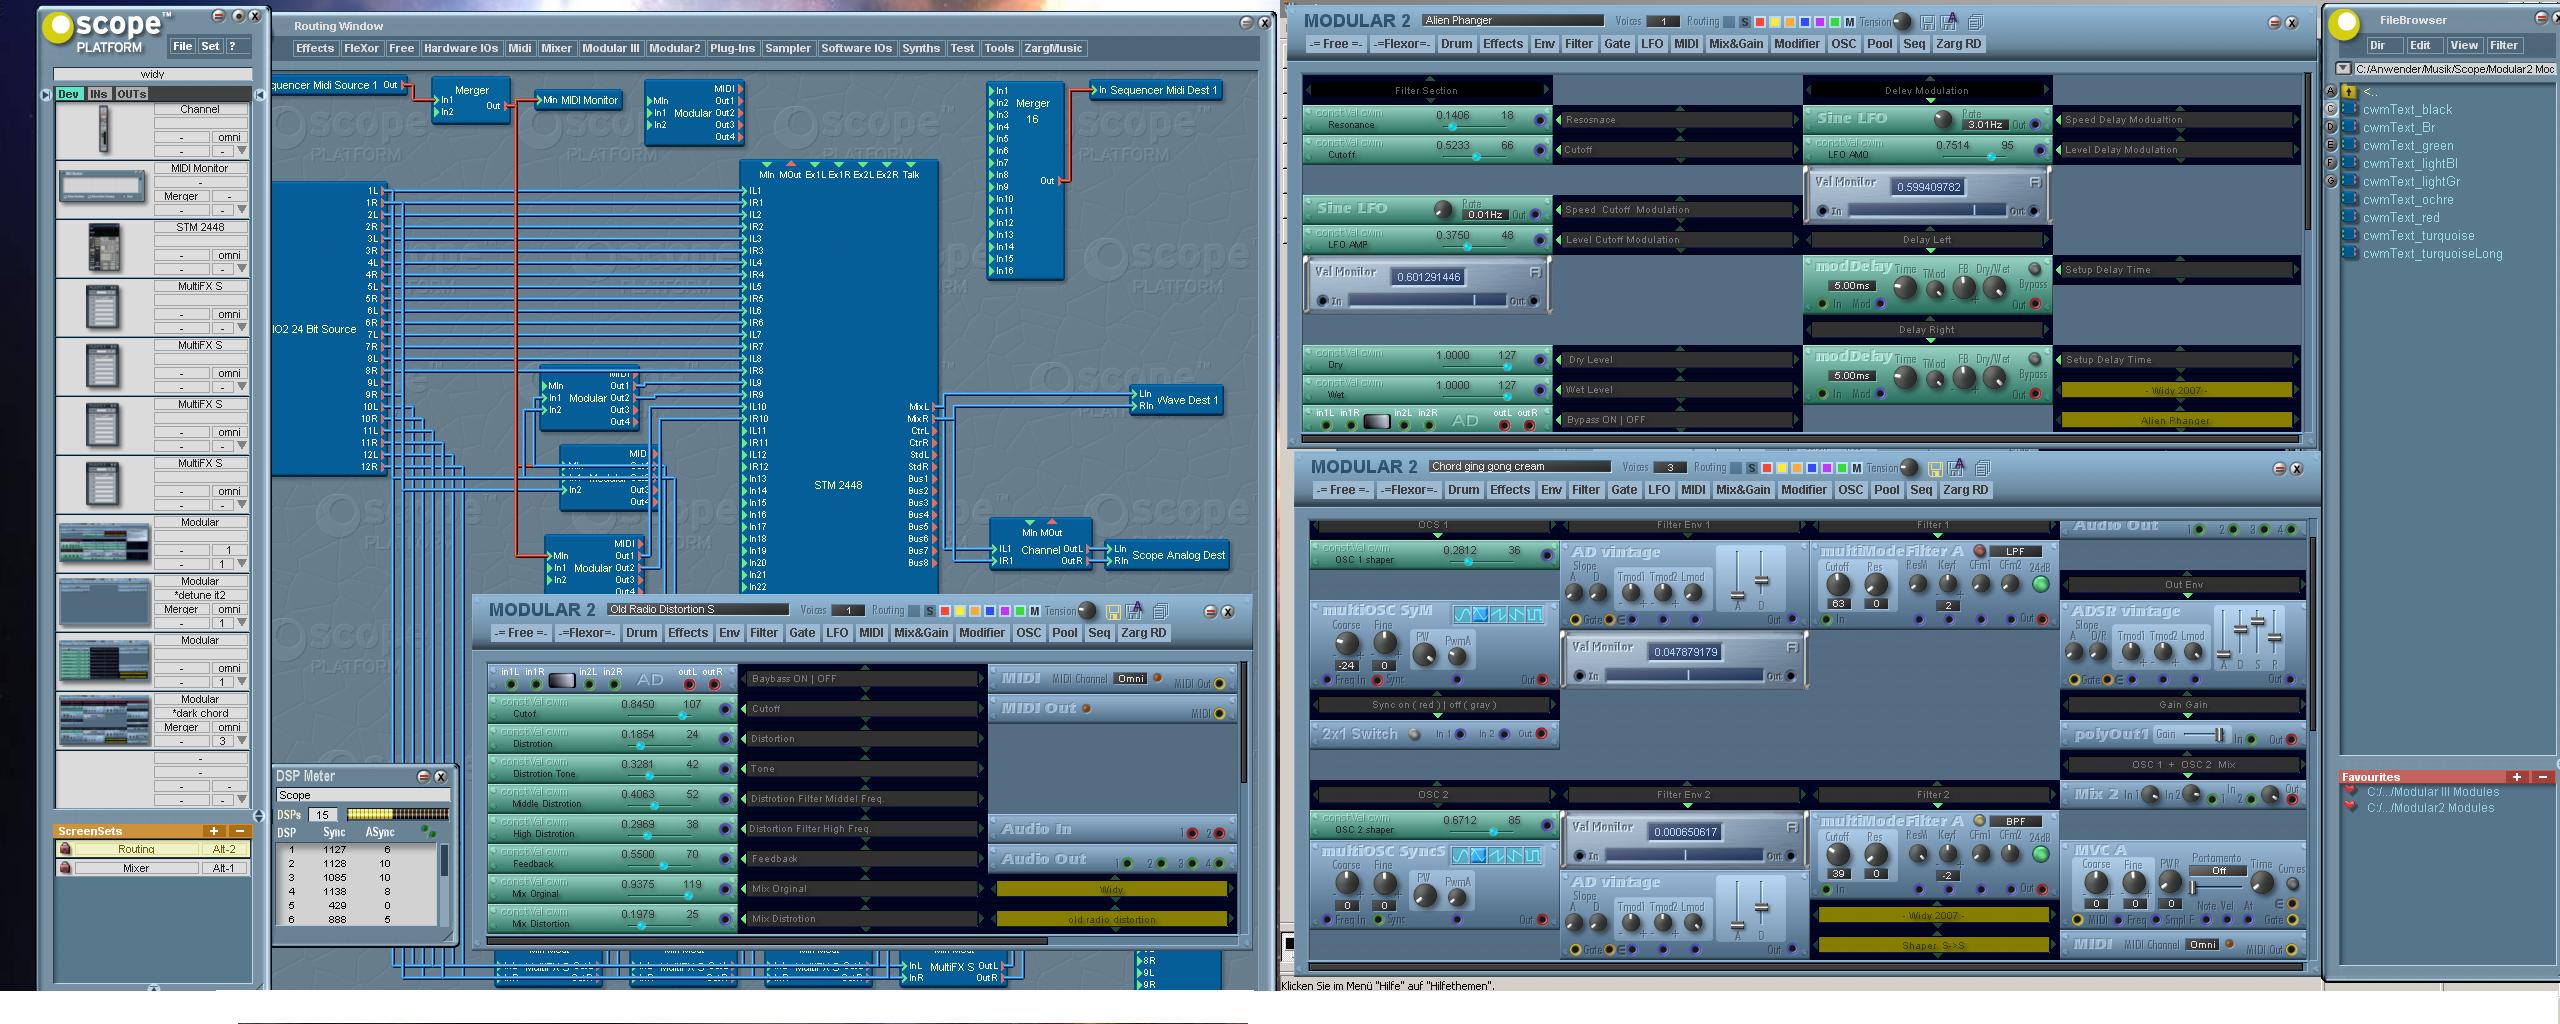Expand the MIDI Monitor device dropdown arrow
The height and width of the screenshot is (1024, 2560).
pyautogui.click(x=241, y=210)
